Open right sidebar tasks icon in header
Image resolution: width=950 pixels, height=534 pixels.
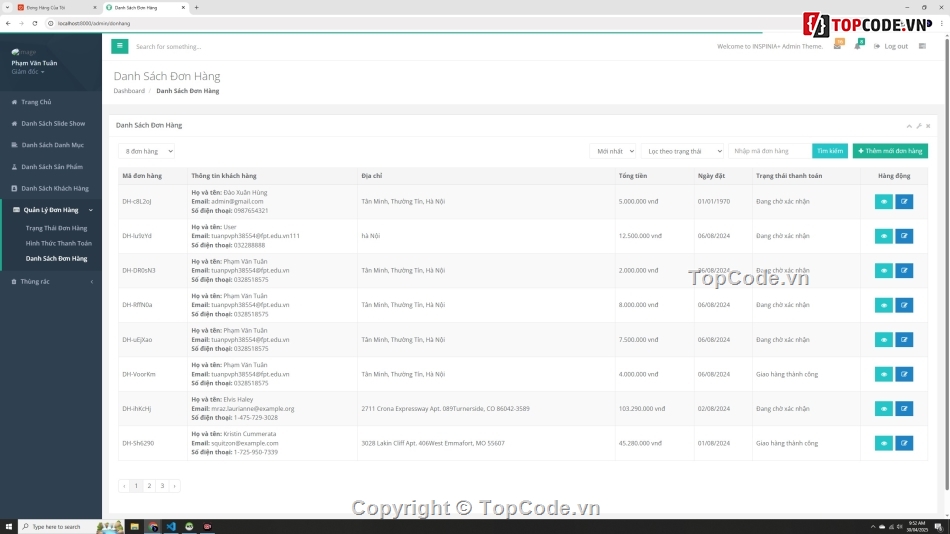pyautogui.click(x=922, y=46)
